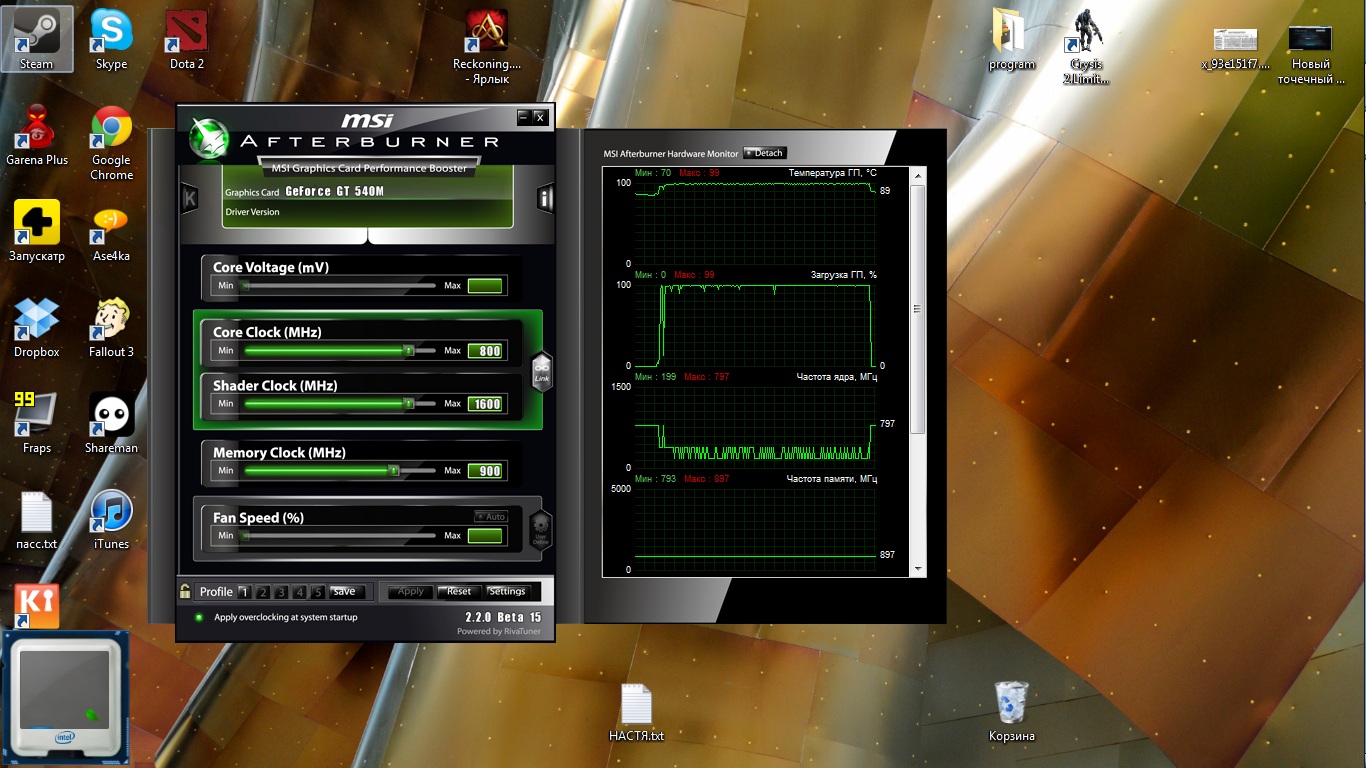Click the Shader Clock slider handle
The image size is (1366, 768).
(408, 403)
